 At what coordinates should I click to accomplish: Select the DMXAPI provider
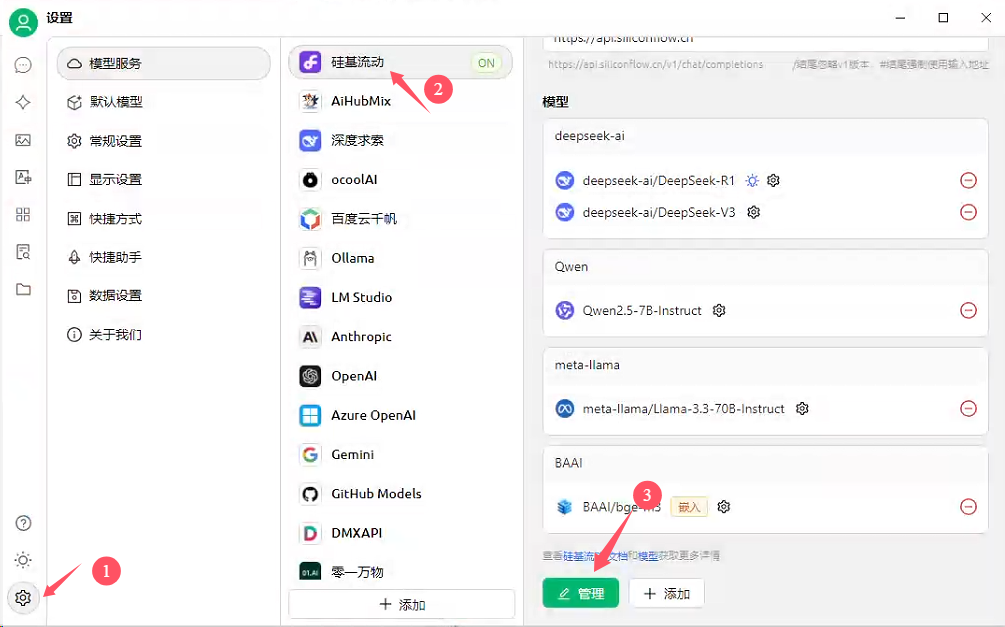(x=401, y=533)
